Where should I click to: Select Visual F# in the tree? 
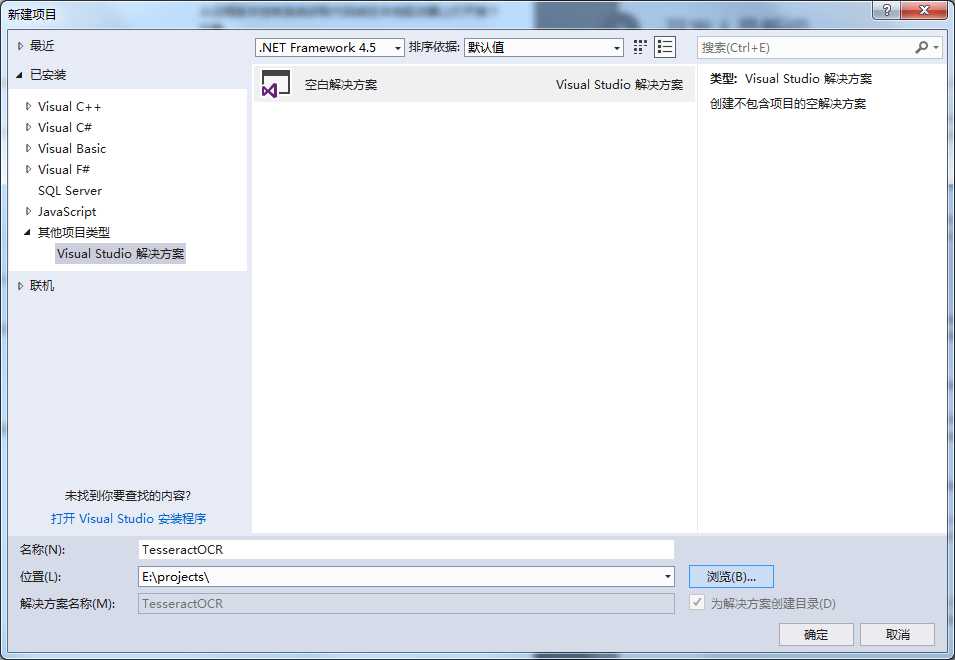pos(64,169)
